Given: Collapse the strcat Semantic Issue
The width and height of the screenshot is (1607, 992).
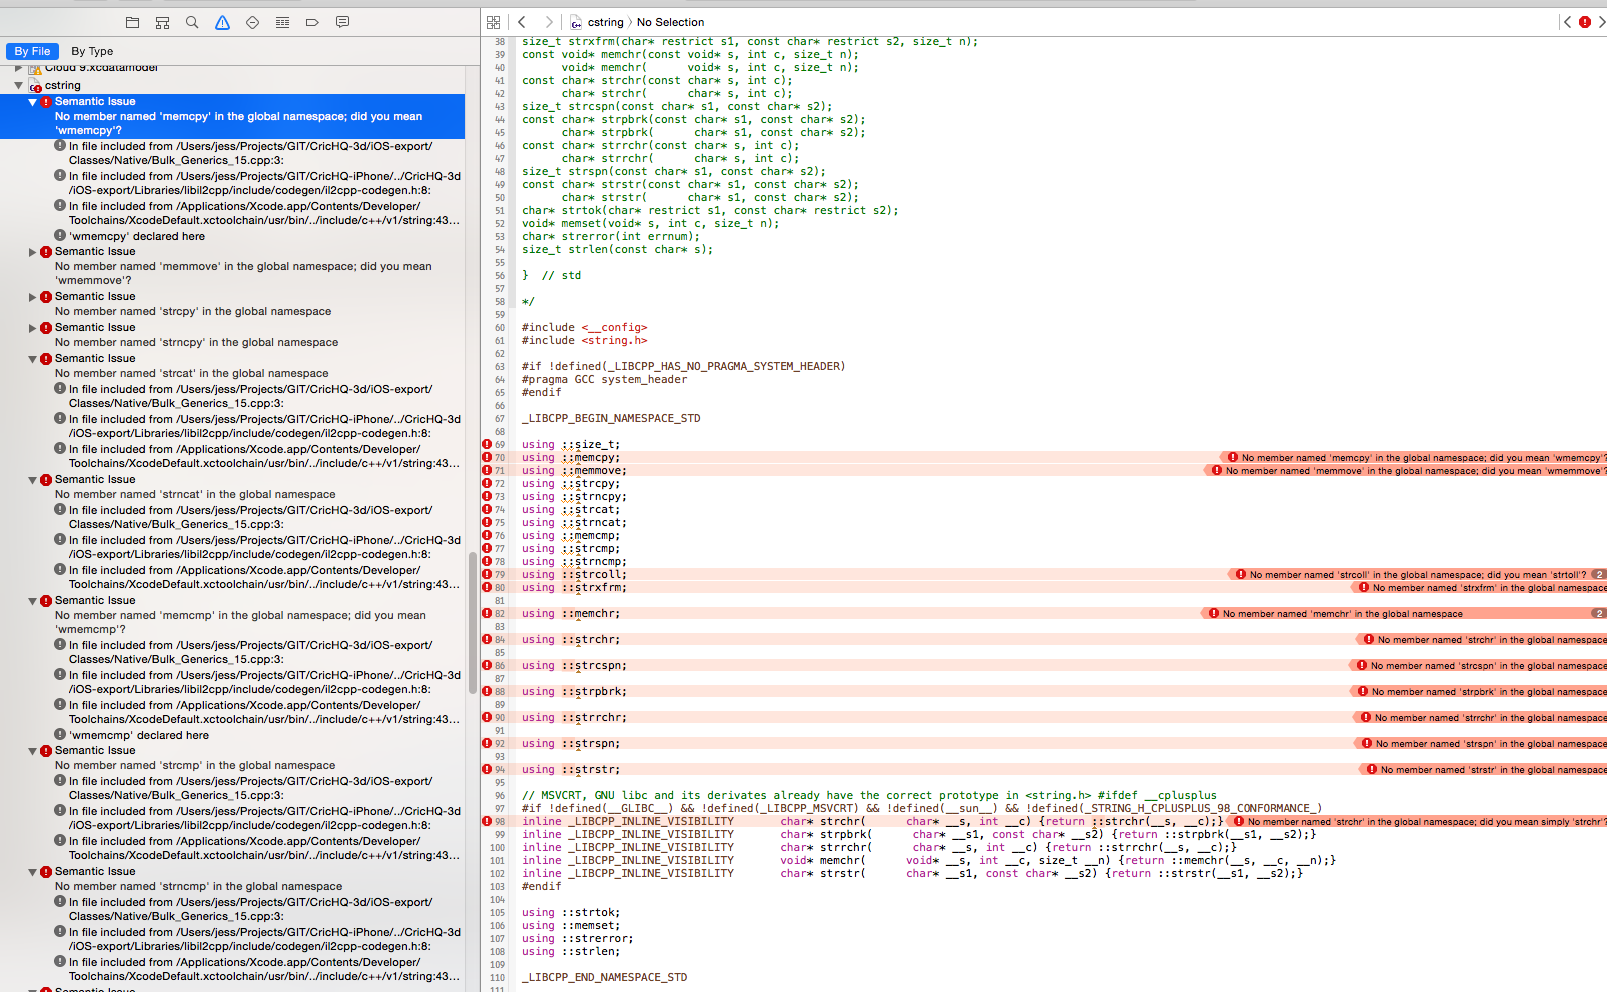Looking at the screenshot, I should pos(32,359).
